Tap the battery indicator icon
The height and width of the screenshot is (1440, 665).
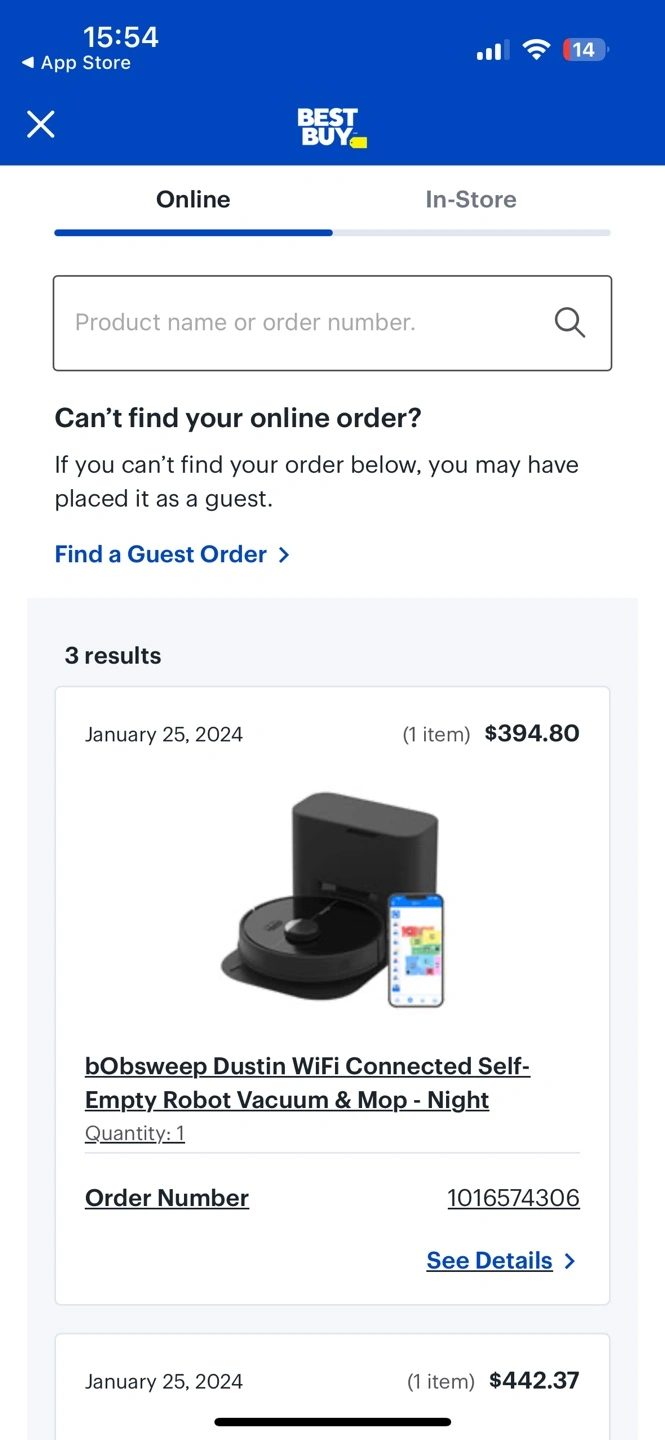pyautogui.click(x=585, y=50)
